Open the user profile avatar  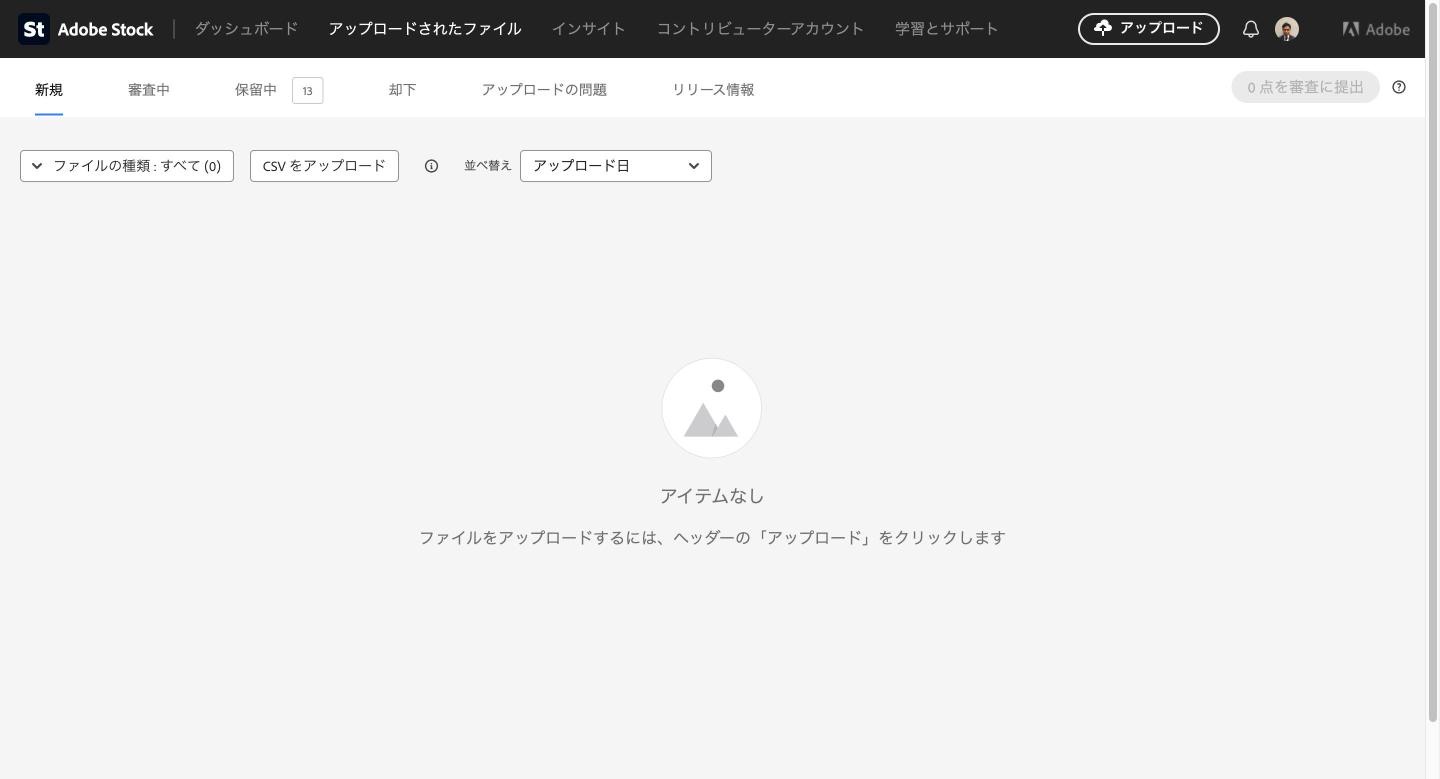coord(1287,29)
